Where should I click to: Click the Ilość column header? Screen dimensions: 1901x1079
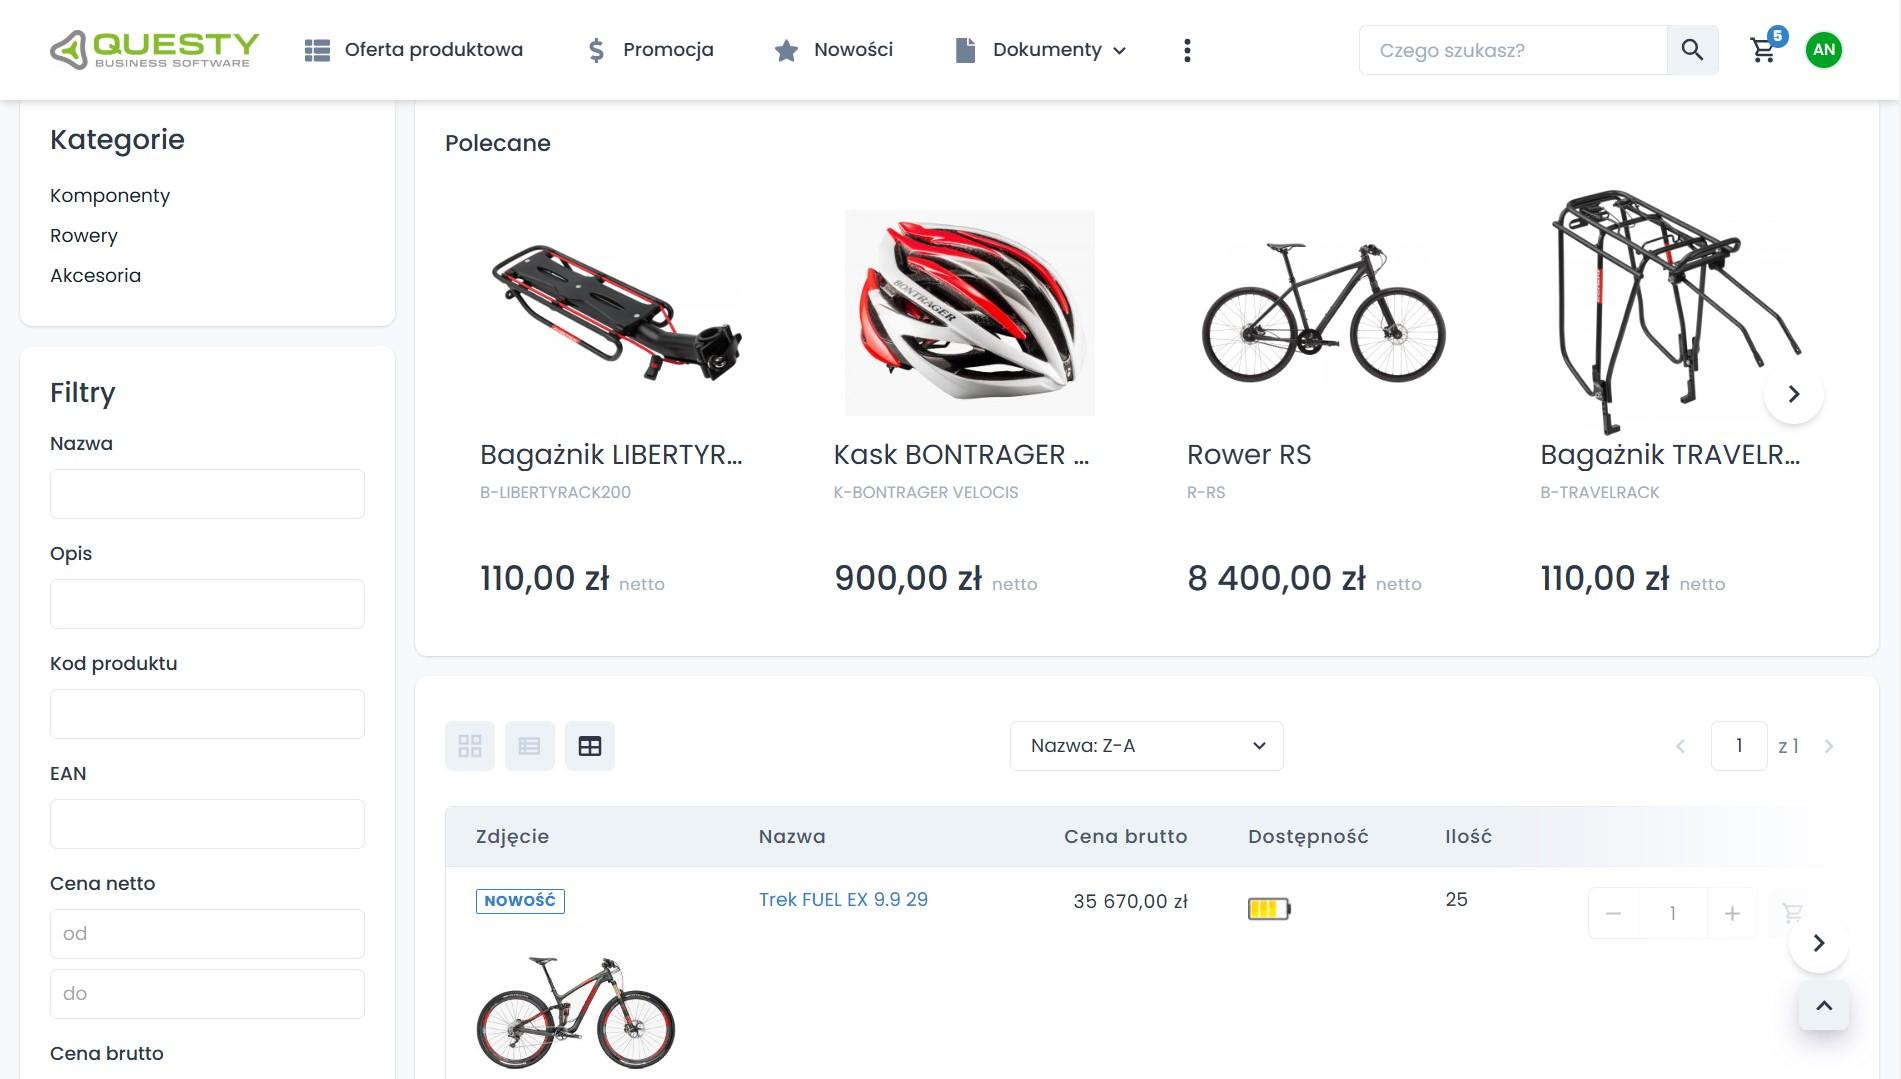coord(1468,837)
